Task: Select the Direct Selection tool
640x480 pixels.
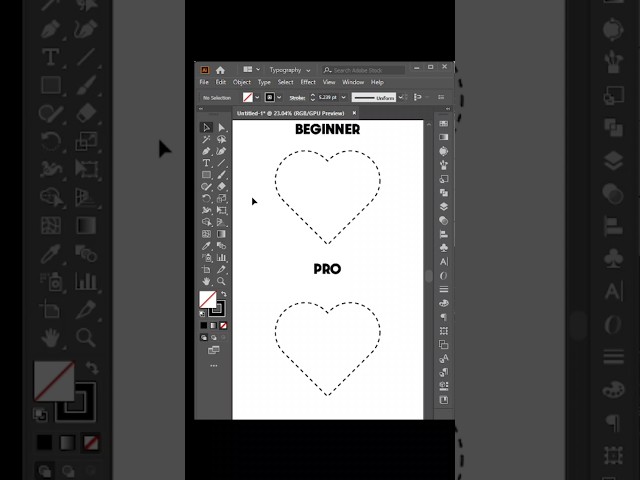Action: pyautogui.click(x=222, y=128)
